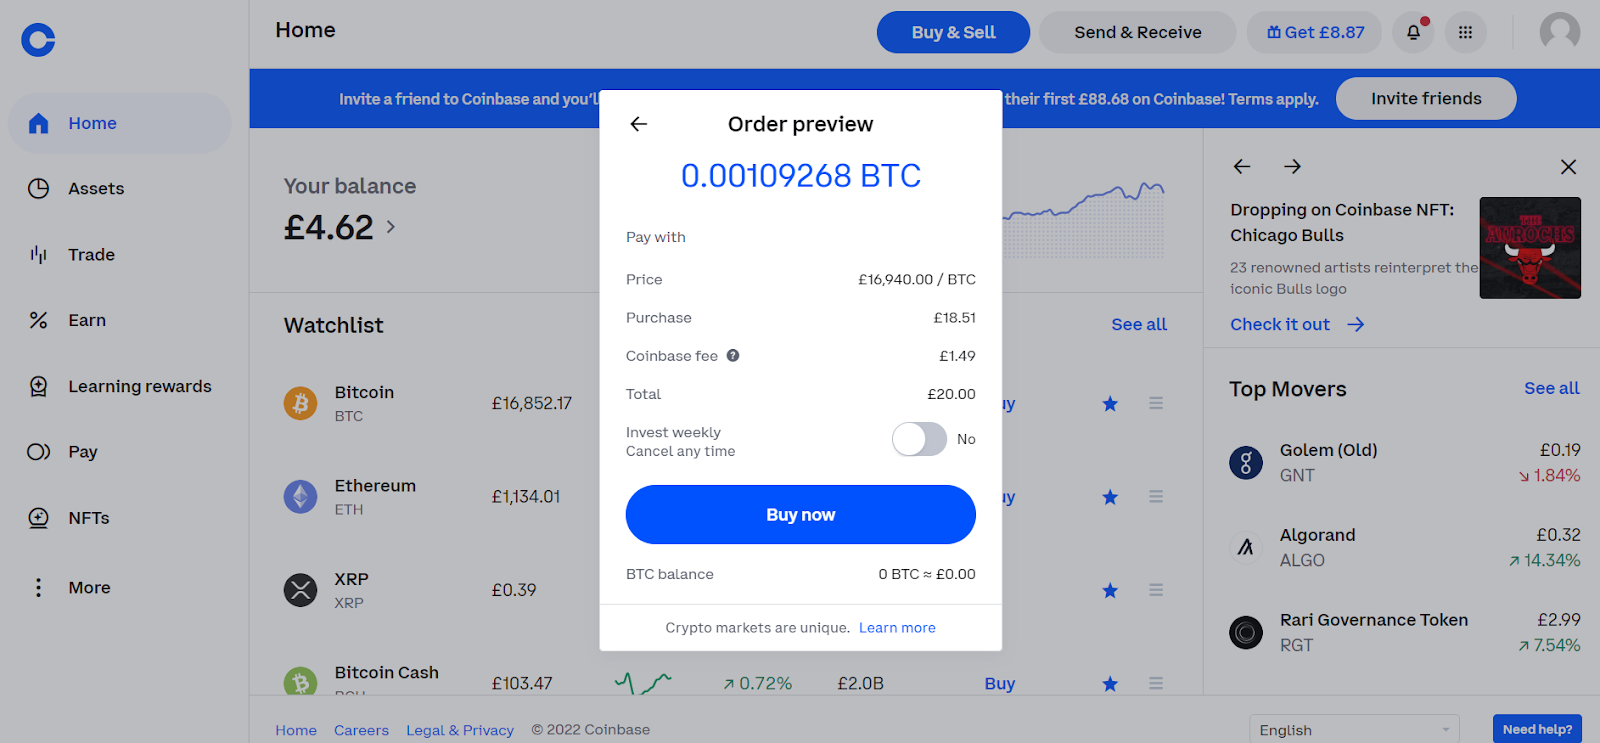Click the profile avatar icon

1559,32
